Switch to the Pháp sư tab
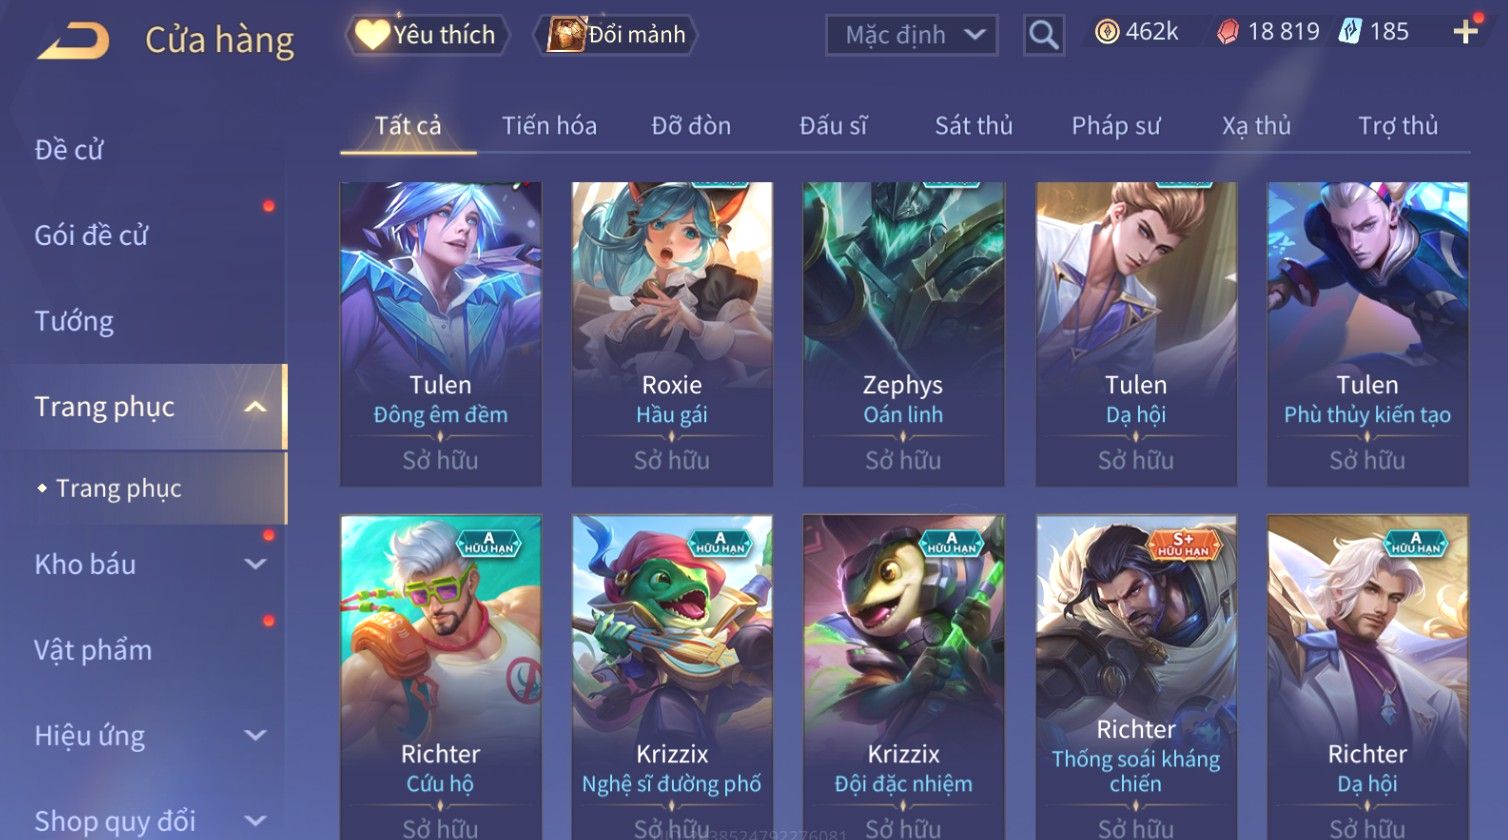The width and height of the screenshot is (1508, 840). click(x=1116, y=126)
